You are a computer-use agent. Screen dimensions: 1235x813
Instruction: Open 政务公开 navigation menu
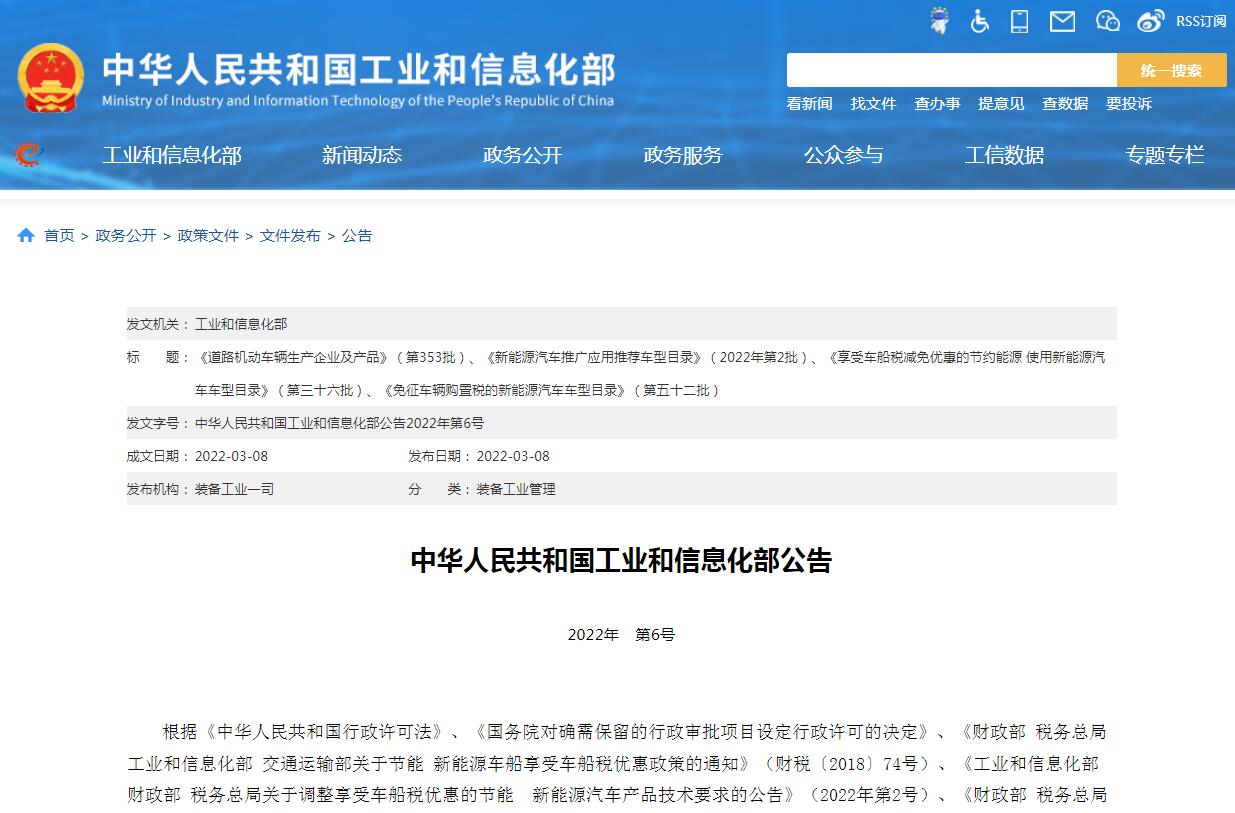pyautogui.click(x=522, y=155)
